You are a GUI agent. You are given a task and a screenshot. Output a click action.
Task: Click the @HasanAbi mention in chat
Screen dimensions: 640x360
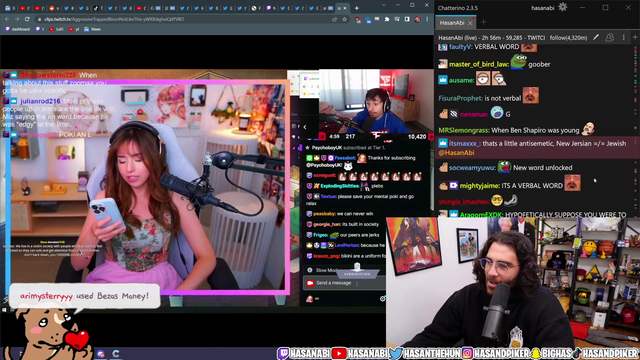pyautogui.click(x=456, y=153)
